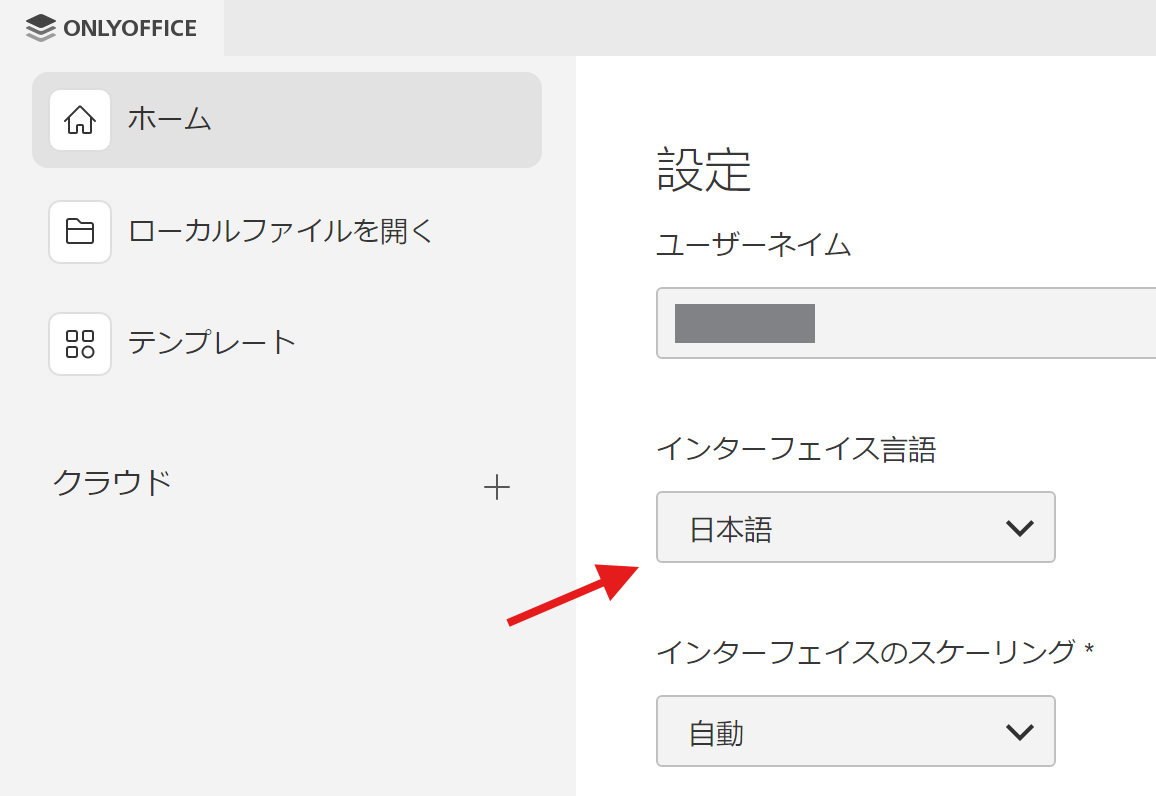Click the chevron arrow in the 自動 dropdown
This screenshot has height=796, width=1156.
tap(1019, 732)
